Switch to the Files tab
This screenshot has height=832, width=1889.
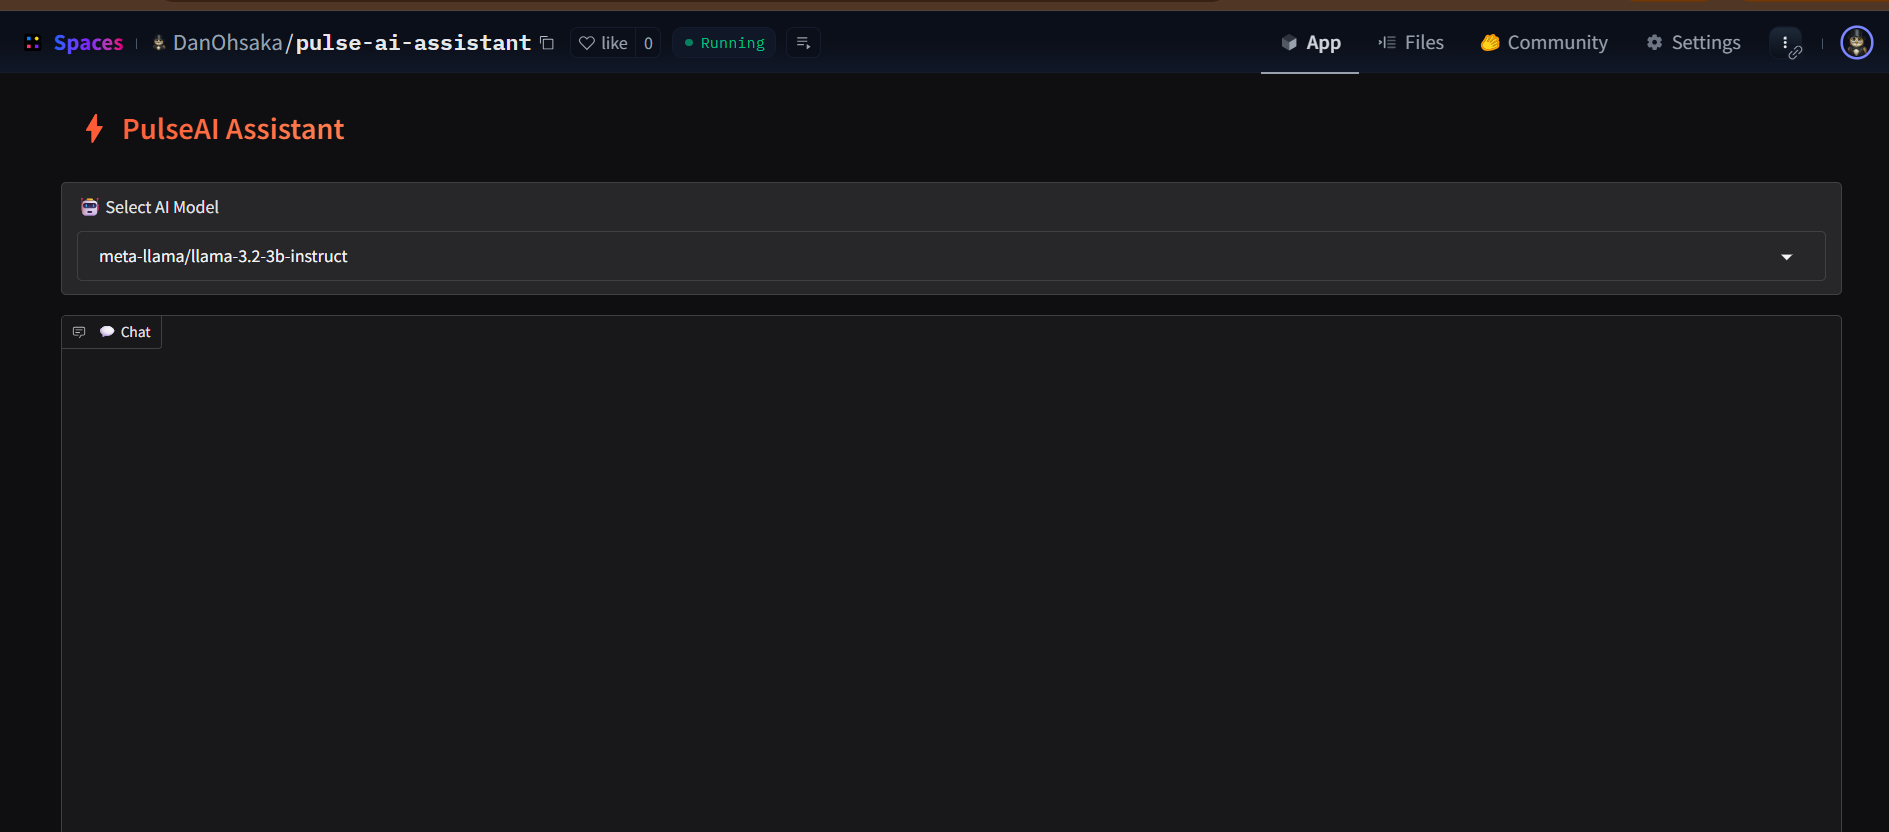[x=1411, y=42]
